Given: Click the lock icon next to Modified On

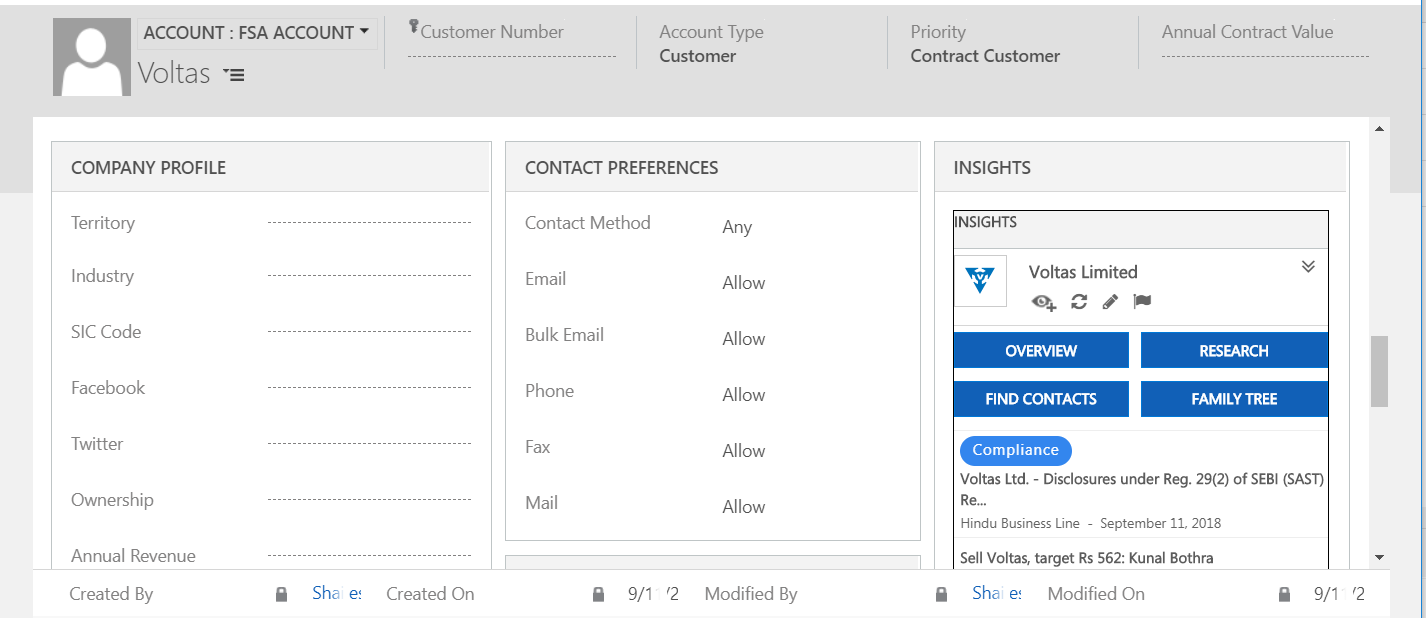Looking at the screenshot, I should (x=1284, y=594).
